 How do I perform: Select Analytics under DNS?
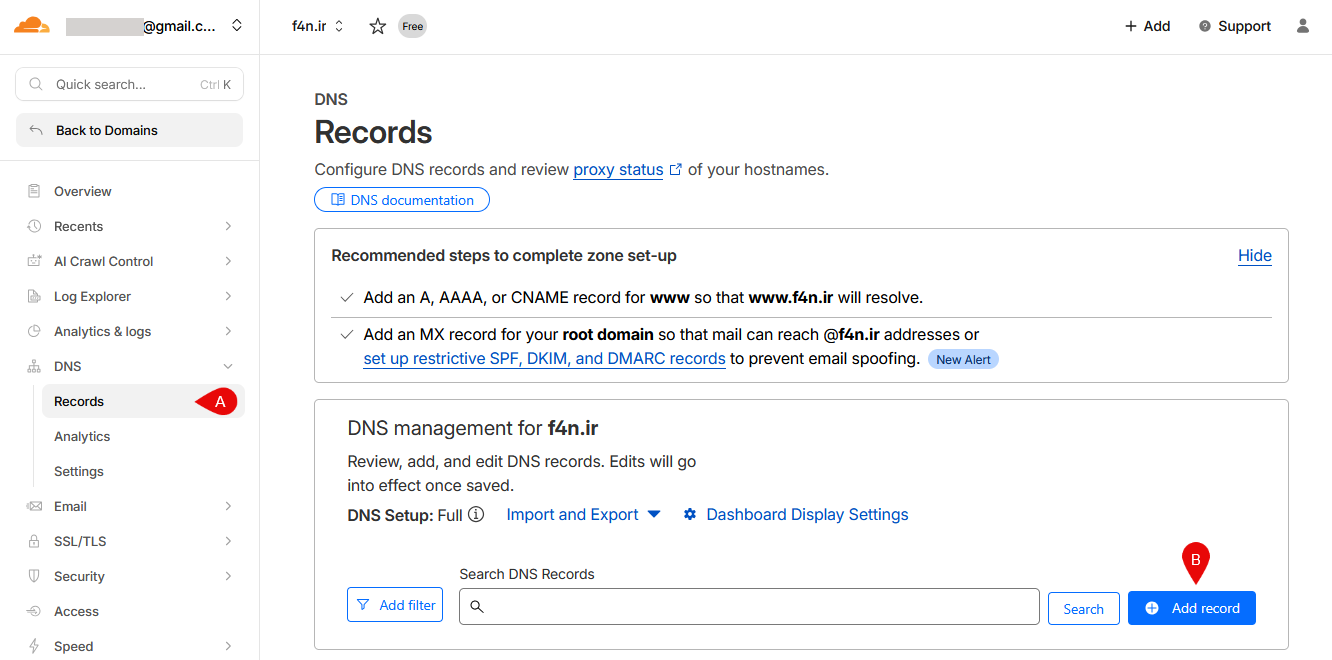tap(82, 436)
